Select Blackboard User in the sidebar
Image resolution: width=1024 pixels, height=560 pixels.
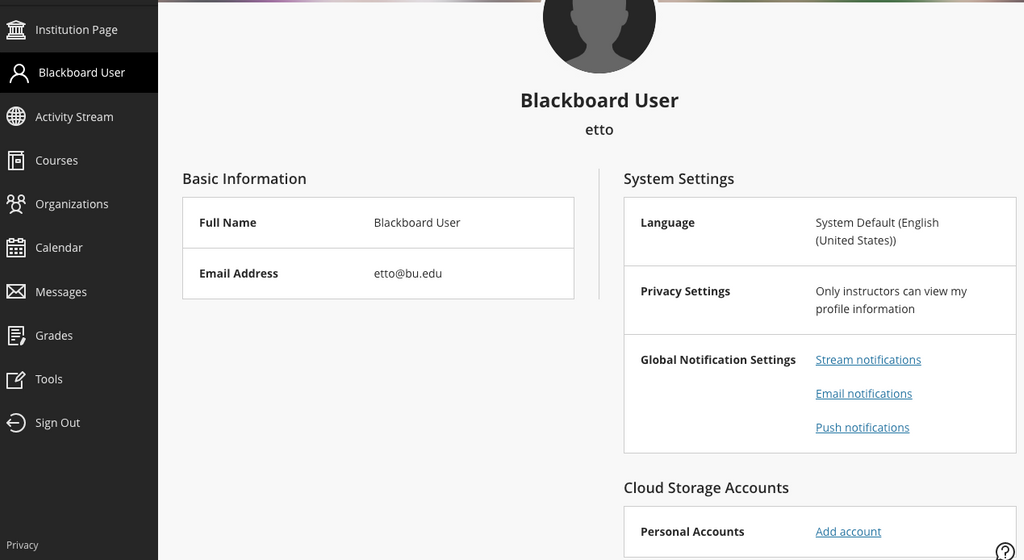point(80,73)
